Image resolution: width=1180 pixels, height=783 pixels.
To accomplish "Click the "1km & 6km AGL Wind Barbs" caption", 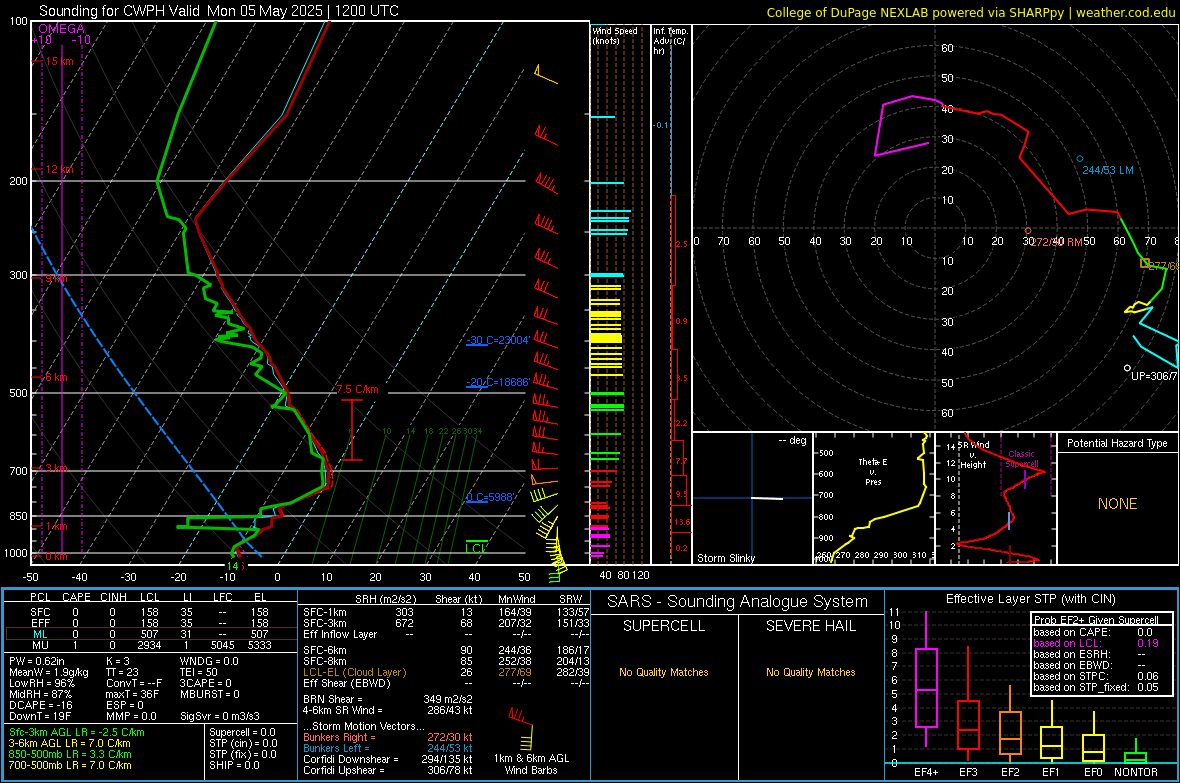I will (531, 764).
